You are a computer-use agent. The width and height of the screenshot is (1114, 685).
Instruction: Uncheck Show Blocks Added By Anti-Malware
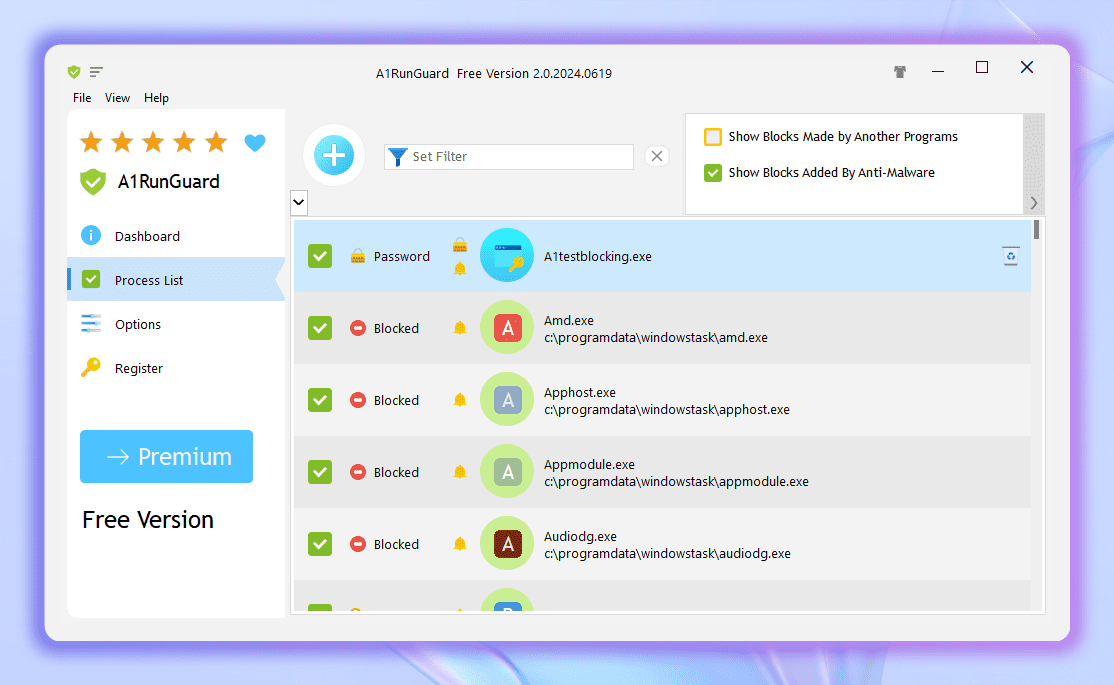713,173
